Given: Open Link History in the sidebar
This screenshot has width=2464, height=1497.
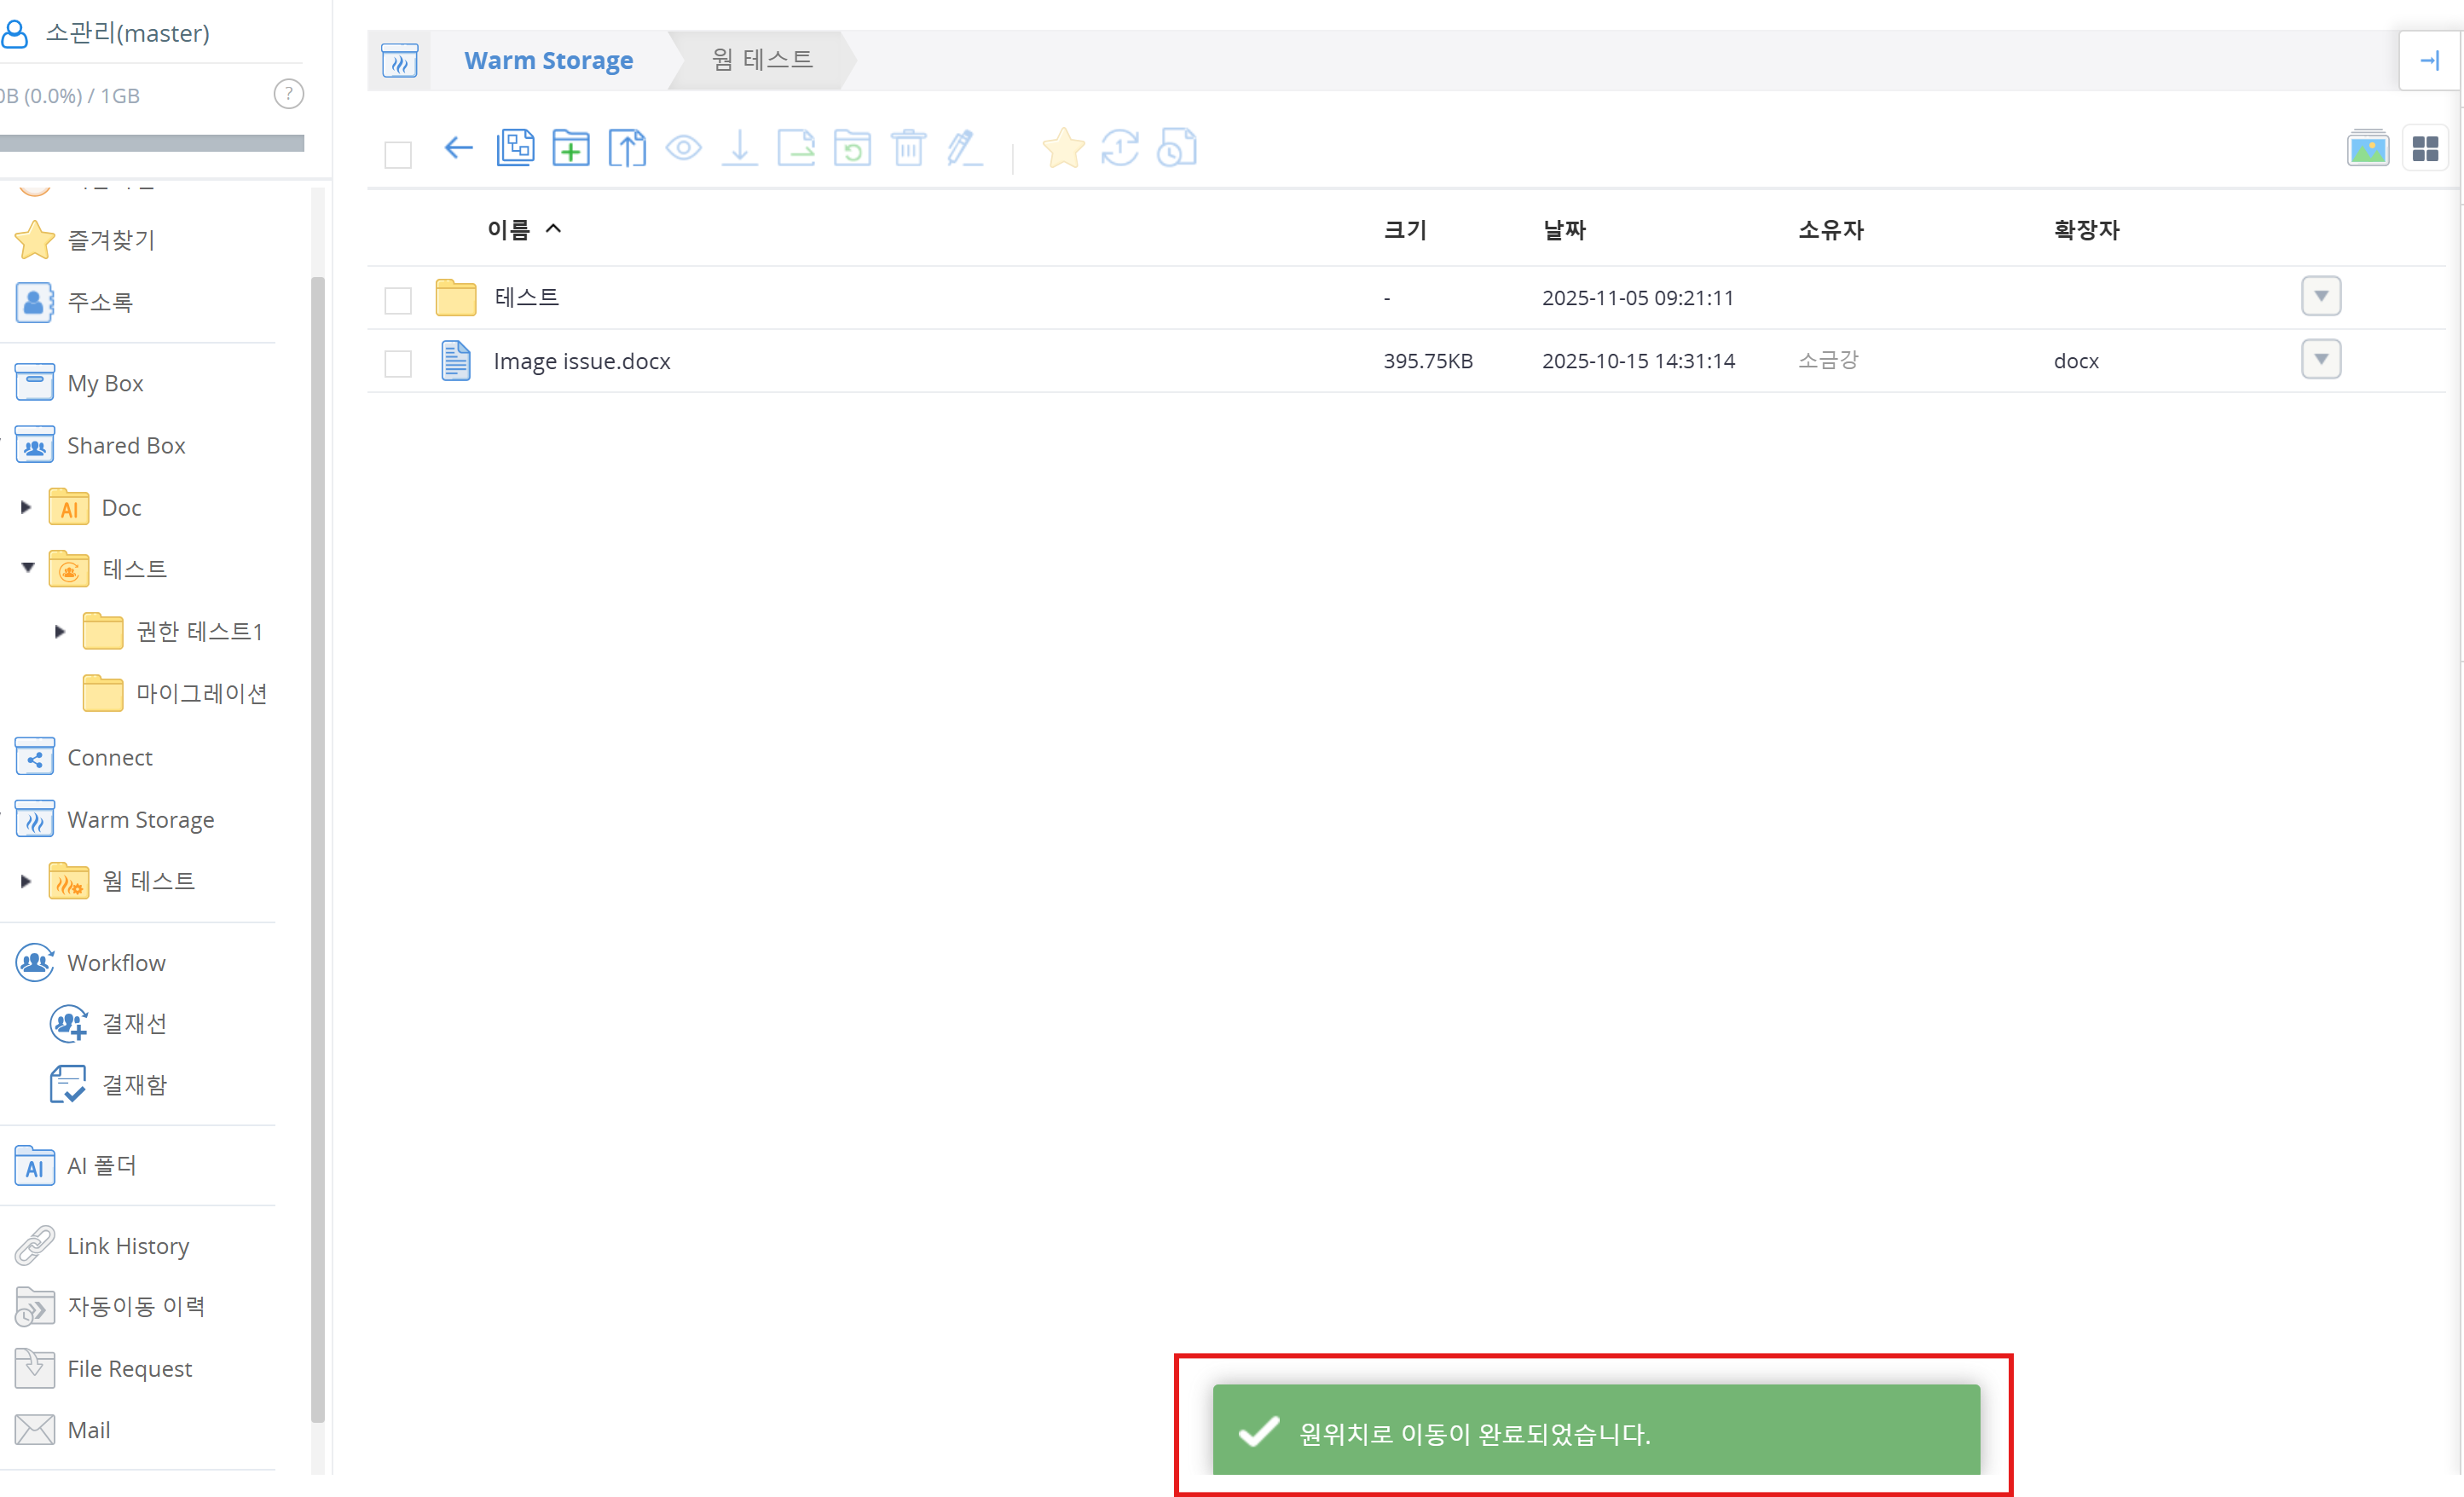Looking at the screenshot, I should pyautogui.click(x=128, y=1246).
